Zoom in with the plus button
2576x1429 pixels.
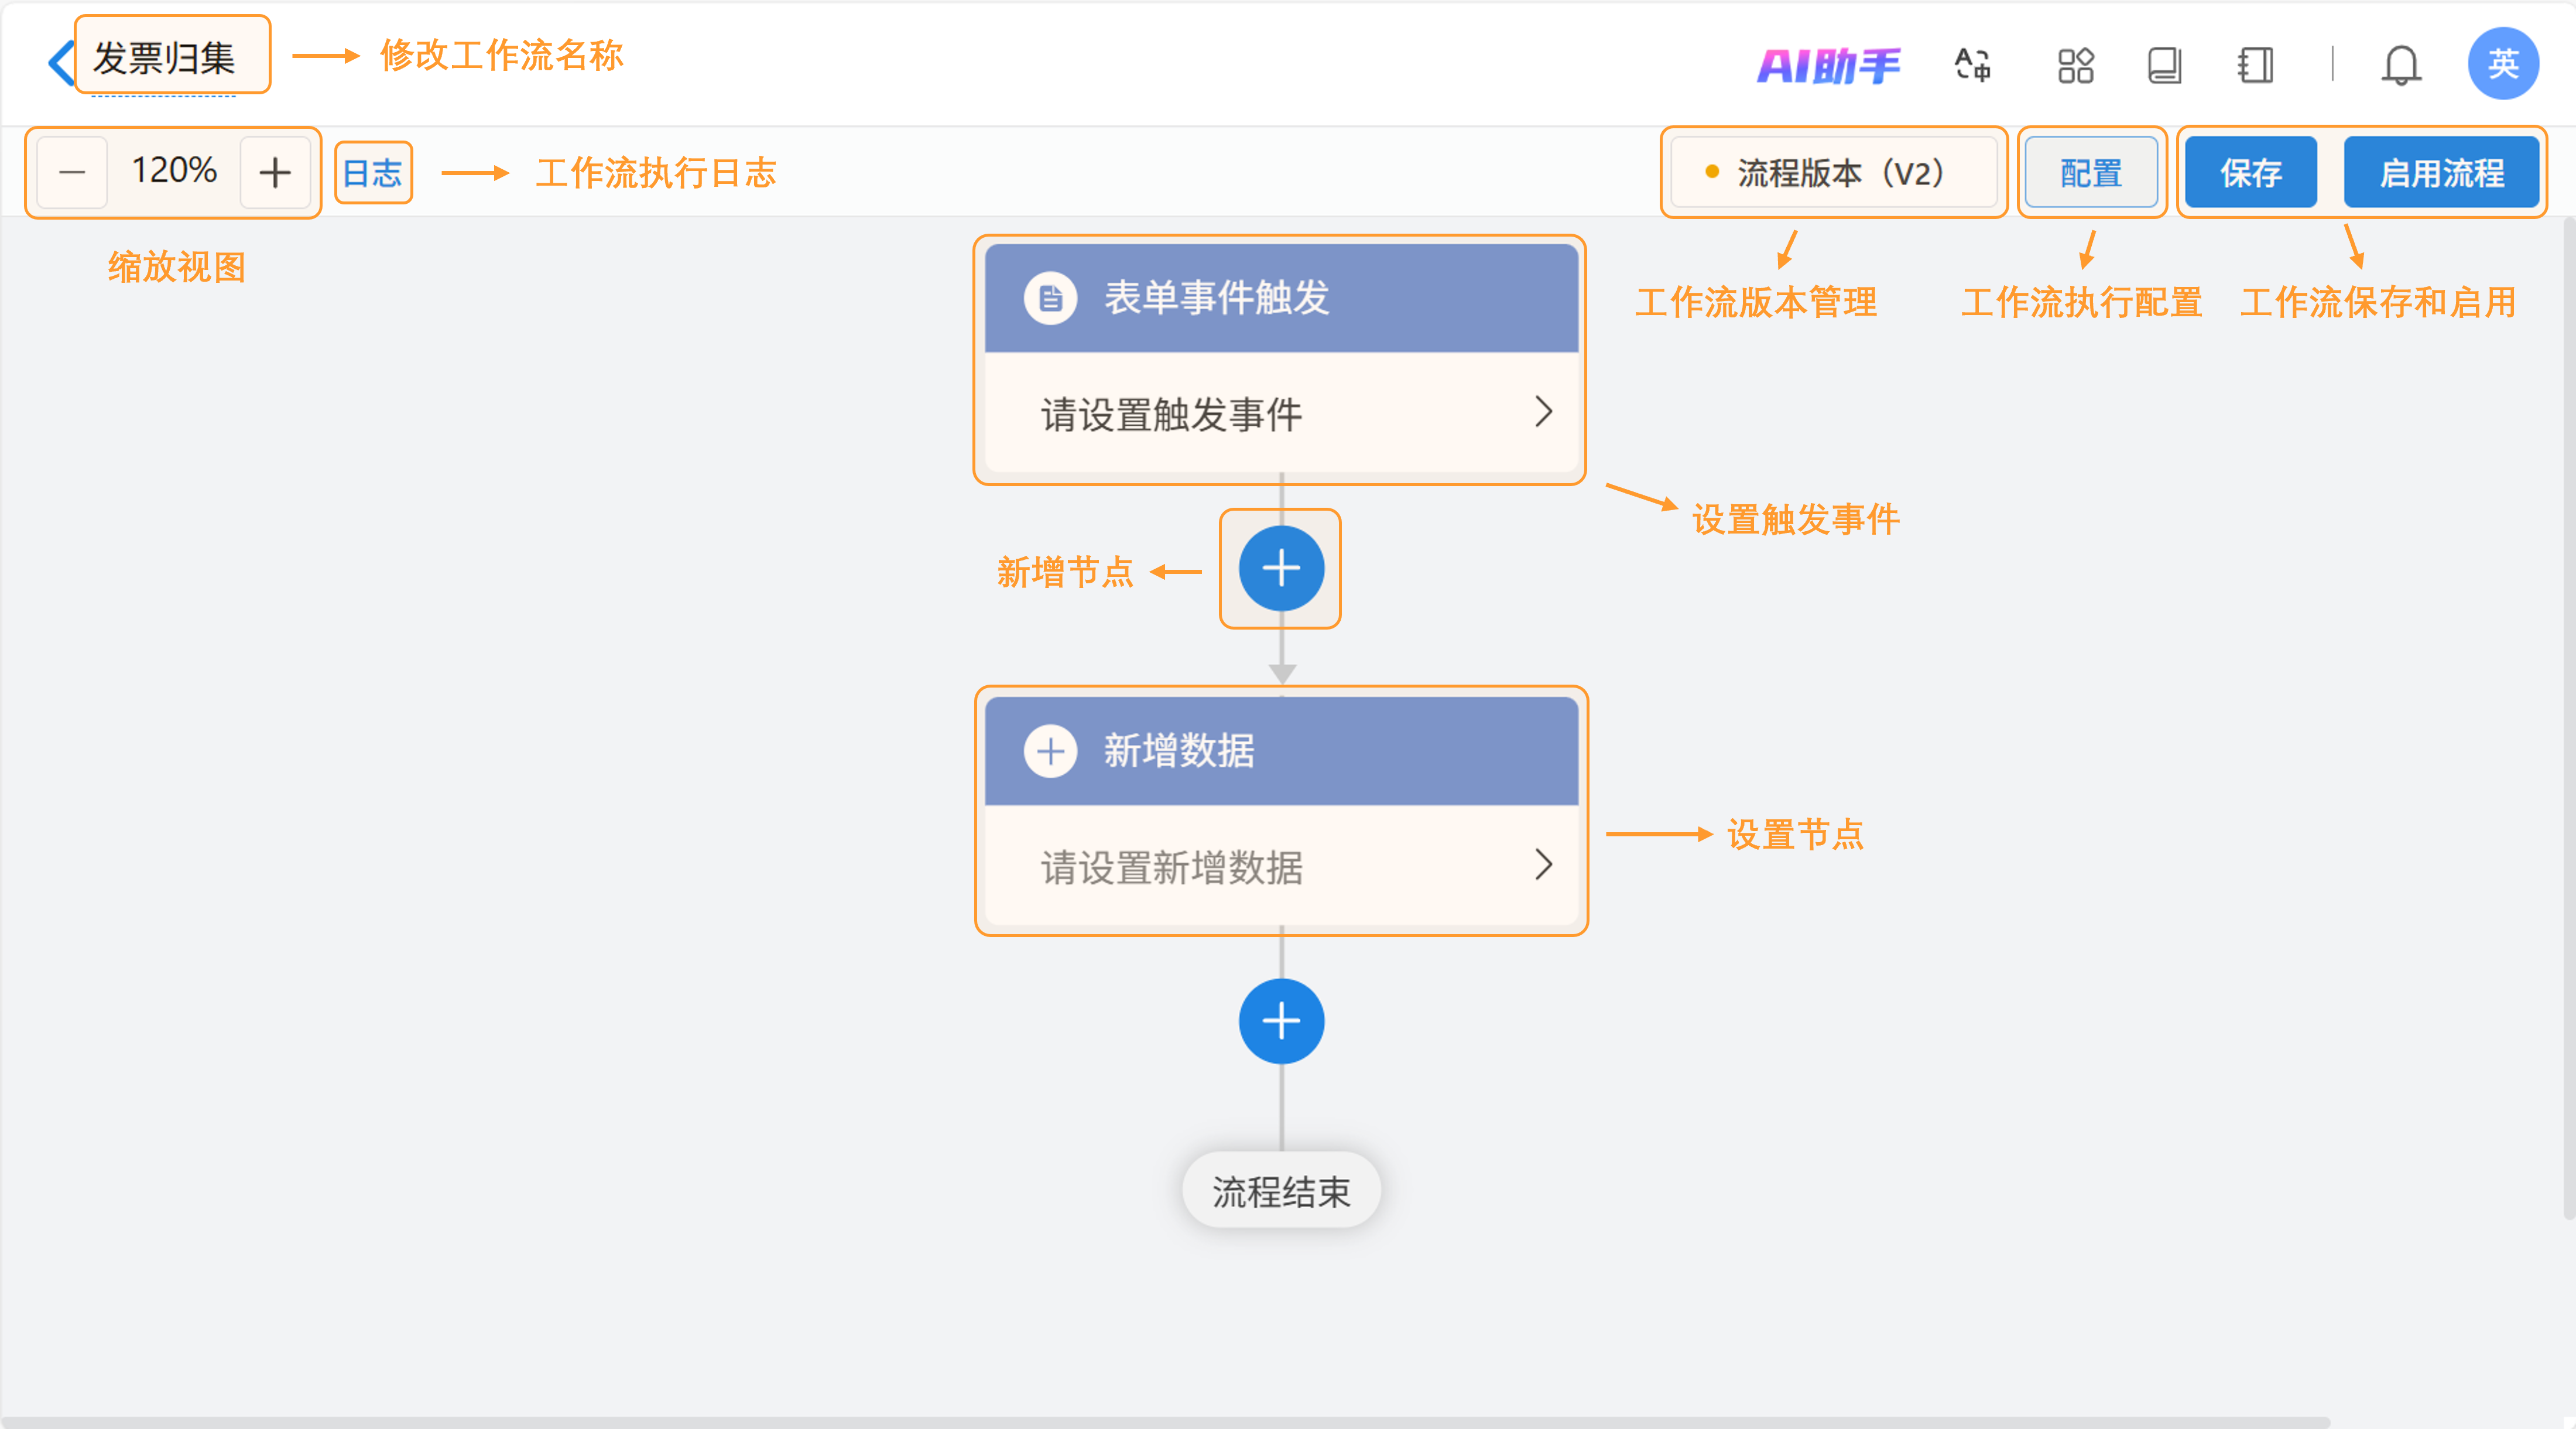275,172
